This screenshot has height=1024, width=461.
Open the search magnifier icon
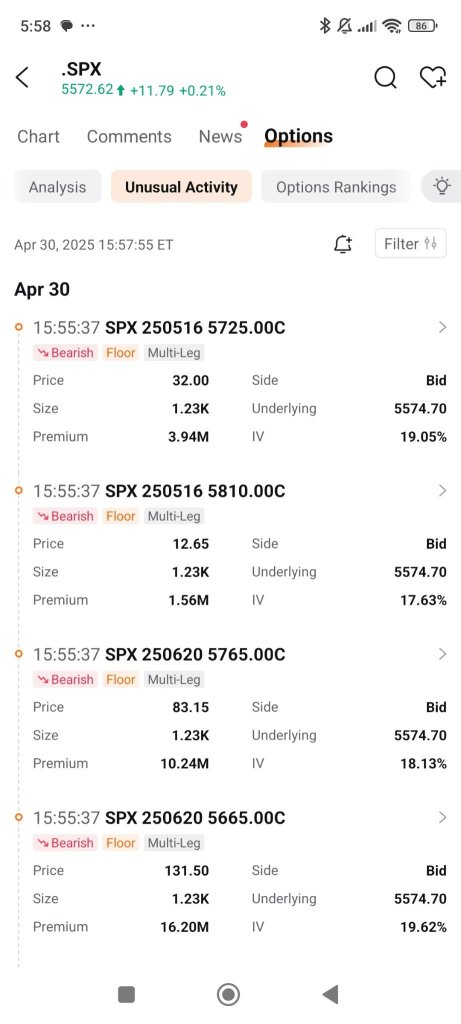point(385,78)
